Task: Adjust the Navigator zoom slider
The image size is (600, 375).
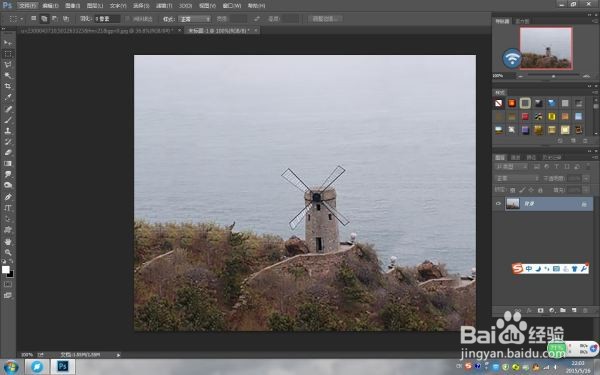Action: click(553, 76)
